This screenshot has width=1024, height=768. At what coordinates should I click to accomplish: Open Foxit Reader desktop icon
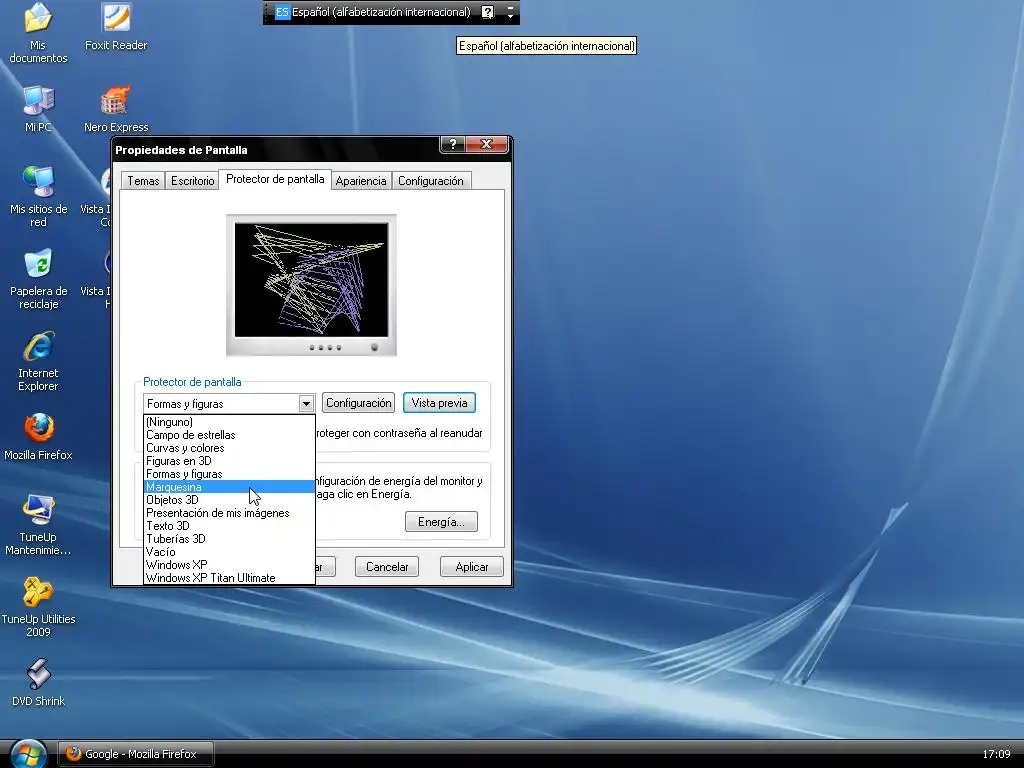[116, 26]
